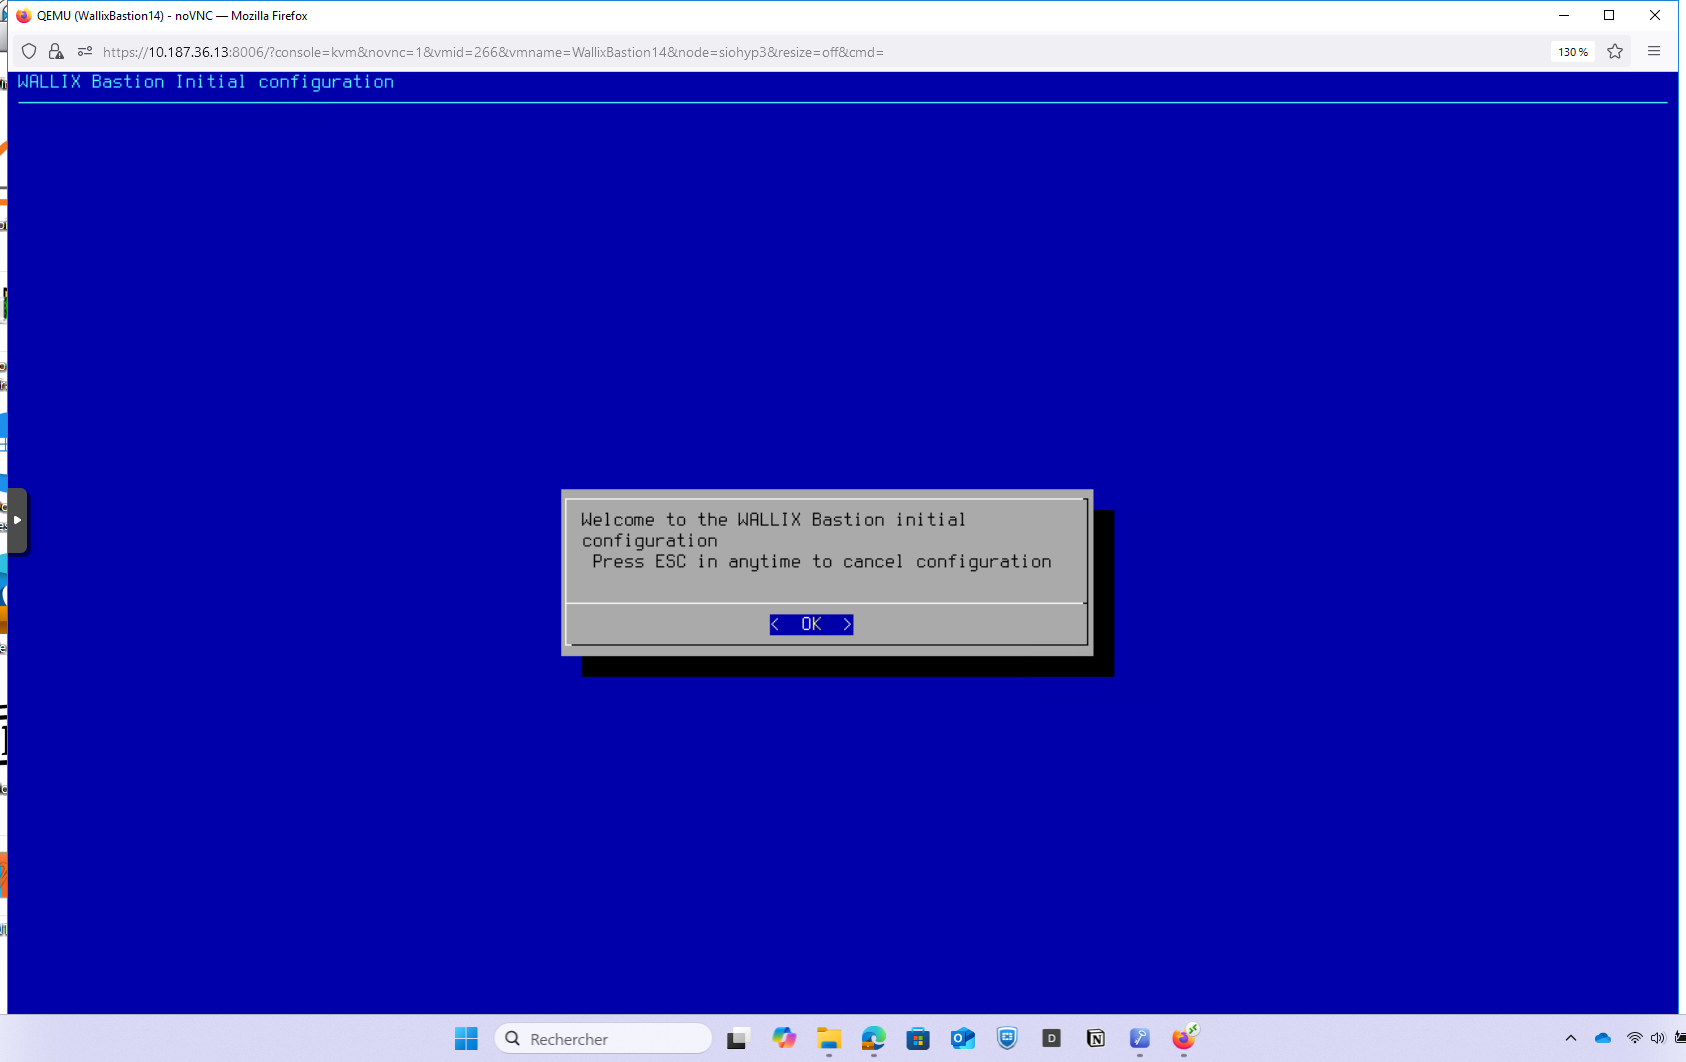
Task: Open Task View from the taskbar
Action: tap(737, 1039)
